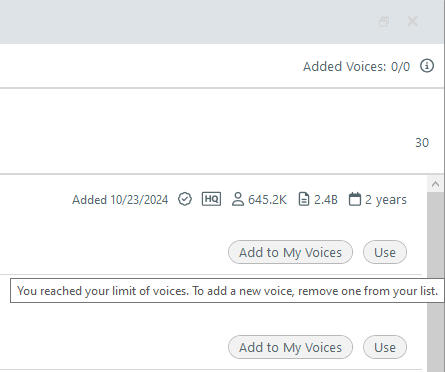
Task: Click the users count person icon
Action: tap(238, 199)
